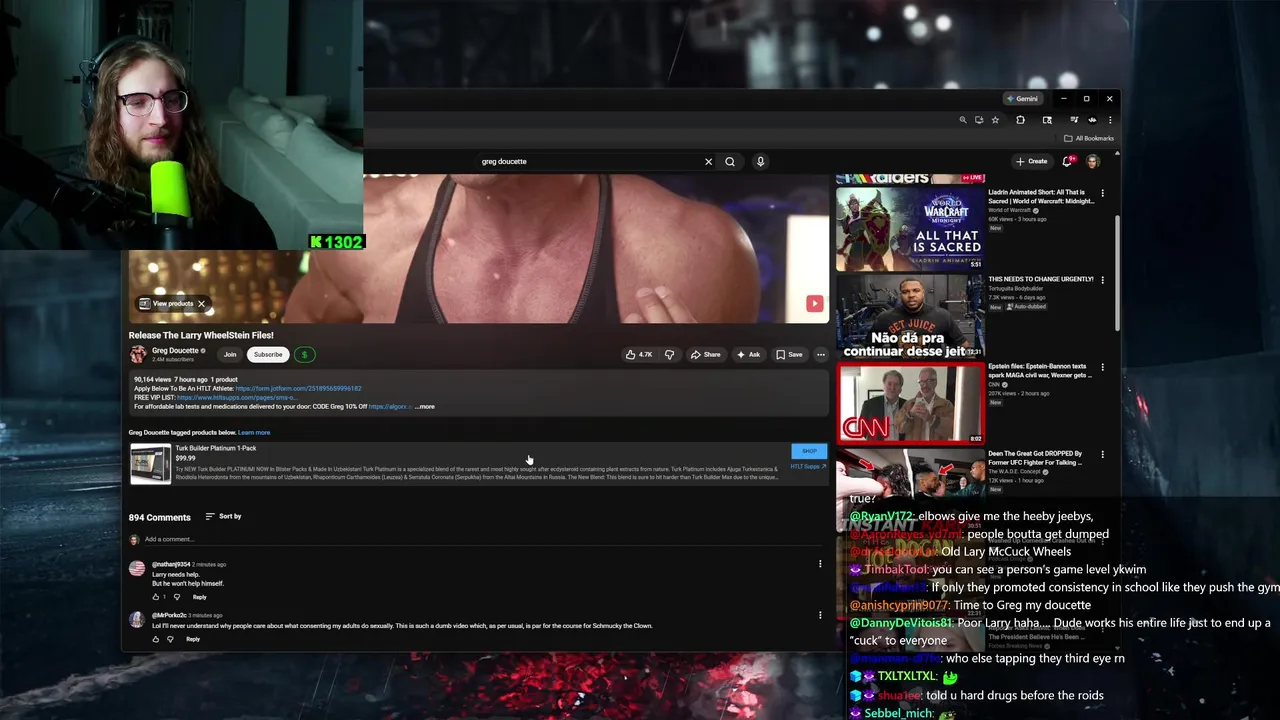Click 'Release The Larry WheelStein Files!' title
Viewport: 1280px width, 720px height.
pos(201,335)
